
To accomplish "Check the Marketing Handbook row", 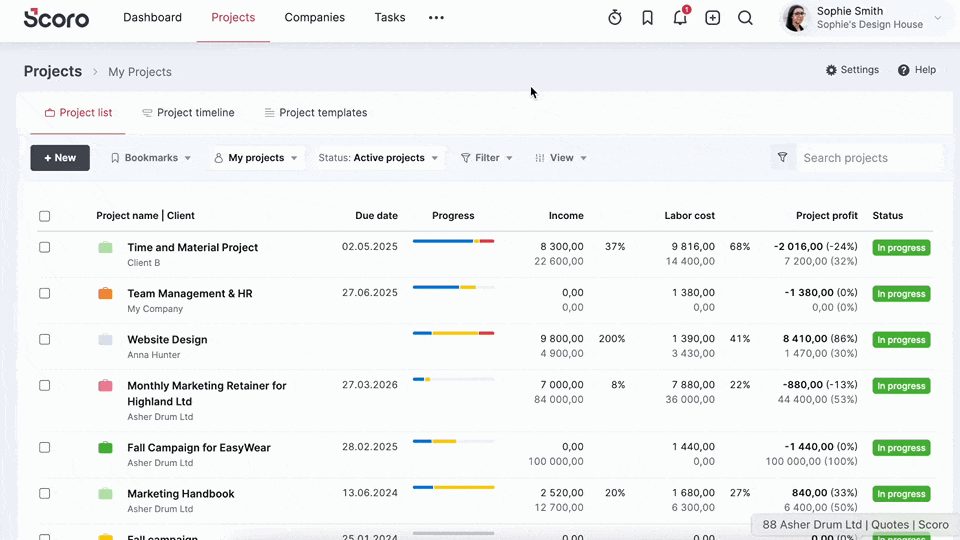I will click(x=45, y=493).
